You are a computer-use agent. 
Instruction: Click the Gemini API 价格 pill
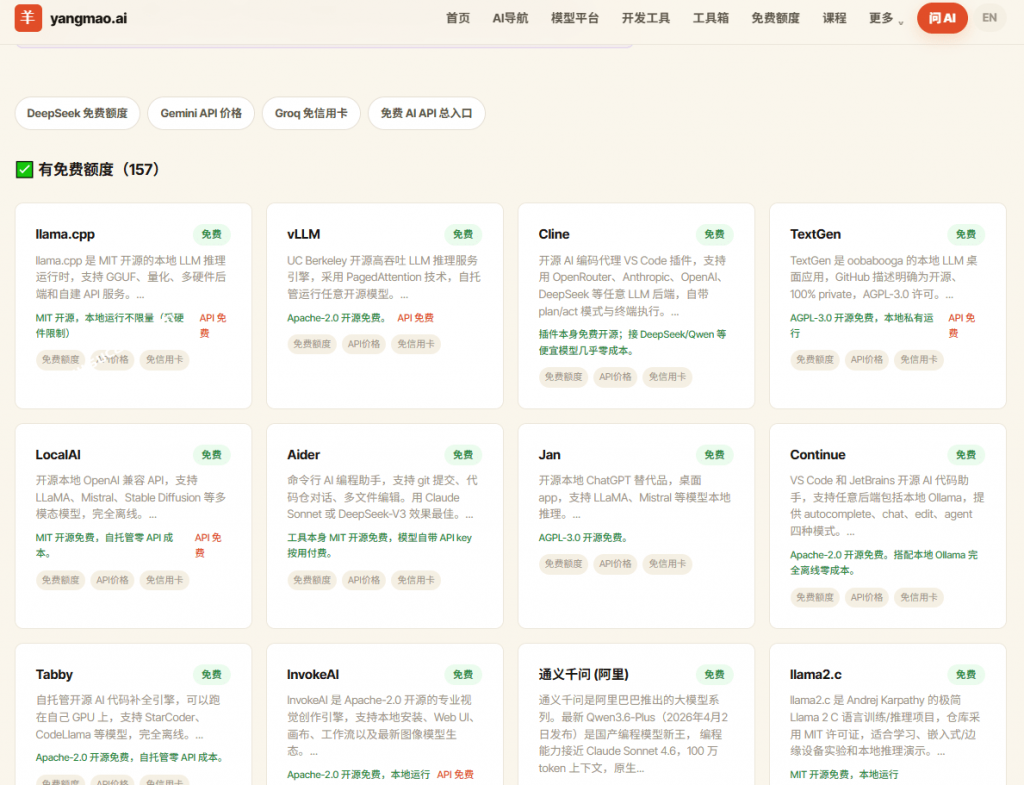pyautogui.click(x=201, y=114)
